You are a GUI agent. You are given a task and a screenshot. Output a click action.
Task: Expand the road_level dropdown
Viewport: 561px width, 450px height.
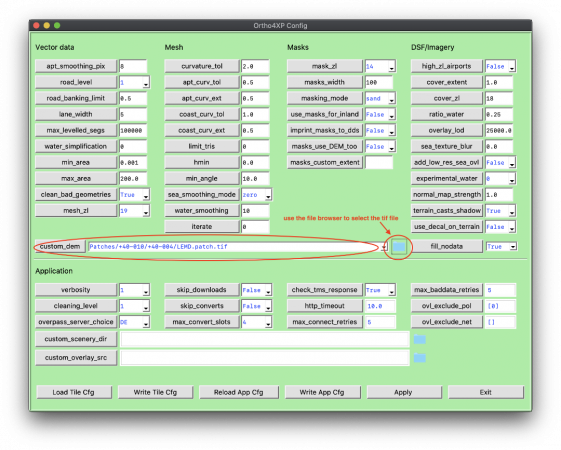146,83
